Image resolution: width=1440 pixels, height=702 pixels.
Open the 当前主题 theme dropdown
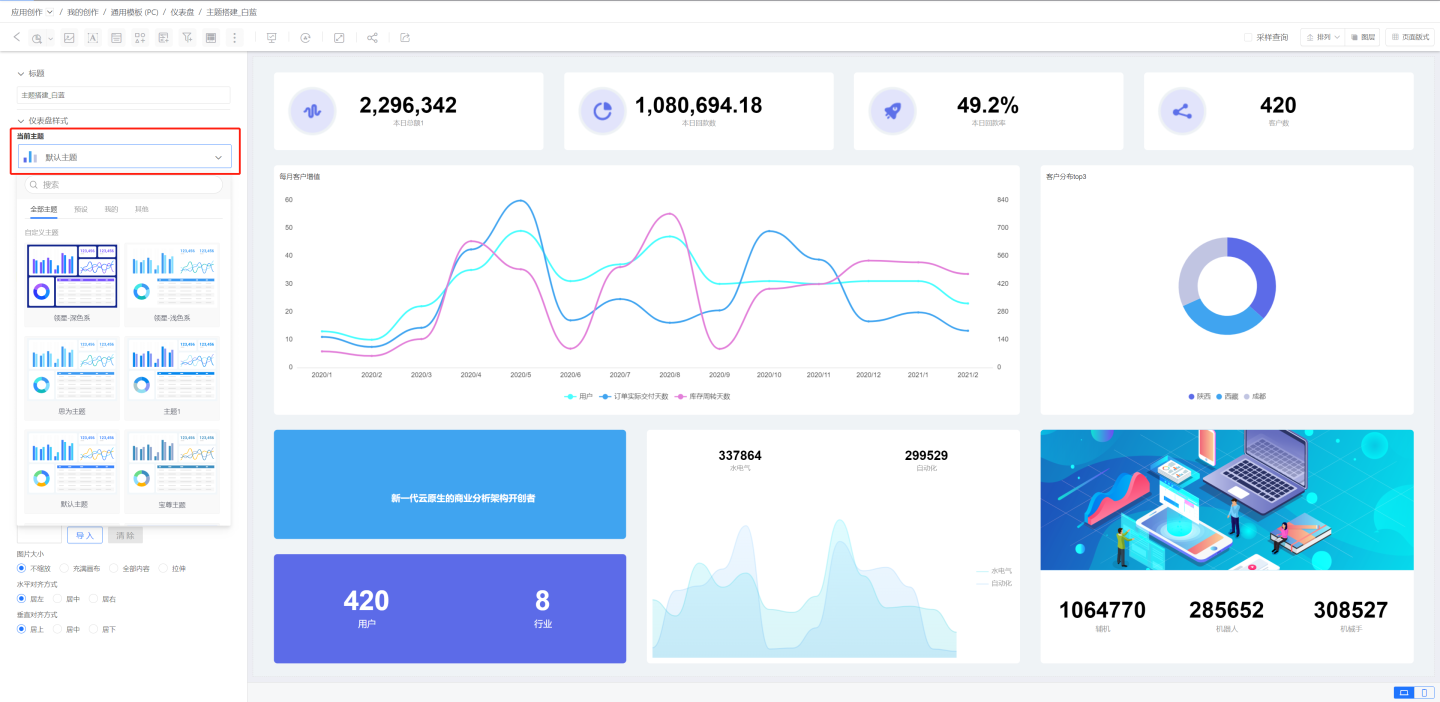[x=125, y=157]
